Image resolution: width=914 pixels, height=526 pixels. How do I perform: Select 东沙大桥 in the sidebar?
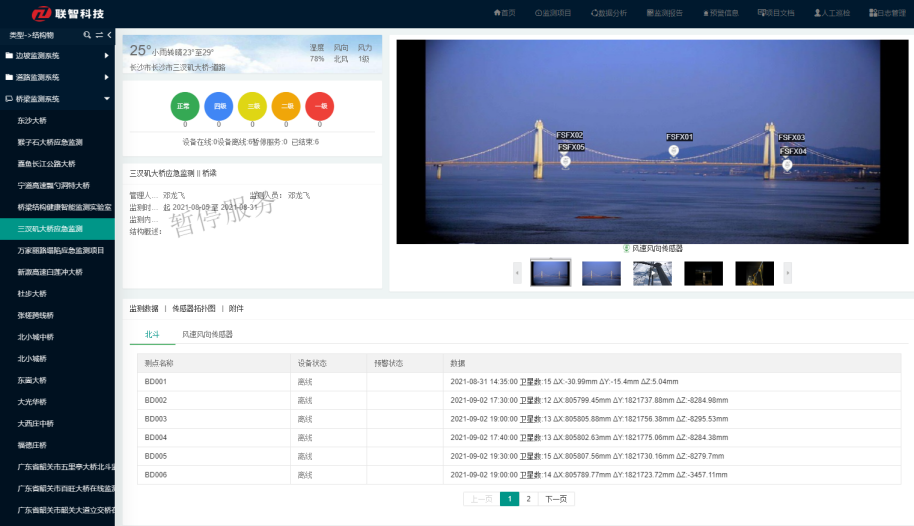pyautogui.click(x=32, y=121)
